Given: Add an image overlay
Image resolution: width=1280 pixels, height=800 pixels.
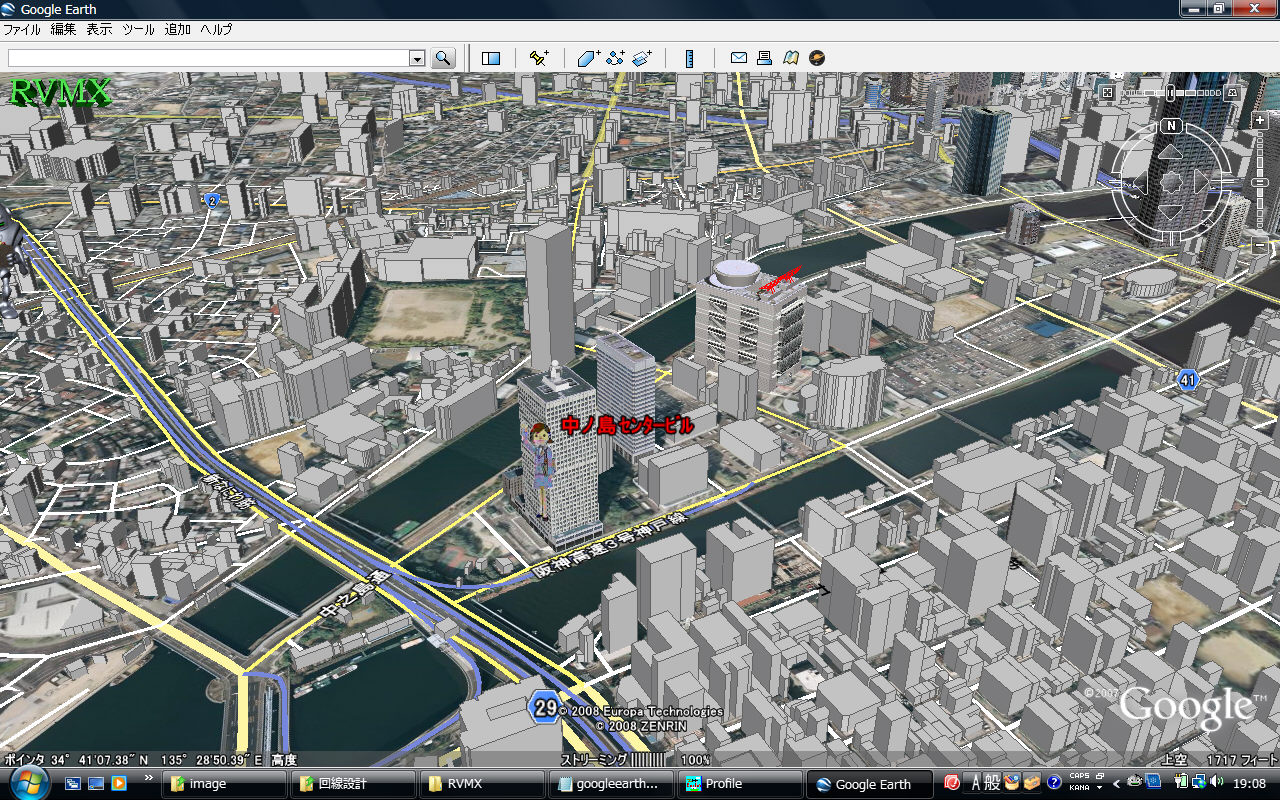Looking at the screenshot, I should click(x=642, y=58).
